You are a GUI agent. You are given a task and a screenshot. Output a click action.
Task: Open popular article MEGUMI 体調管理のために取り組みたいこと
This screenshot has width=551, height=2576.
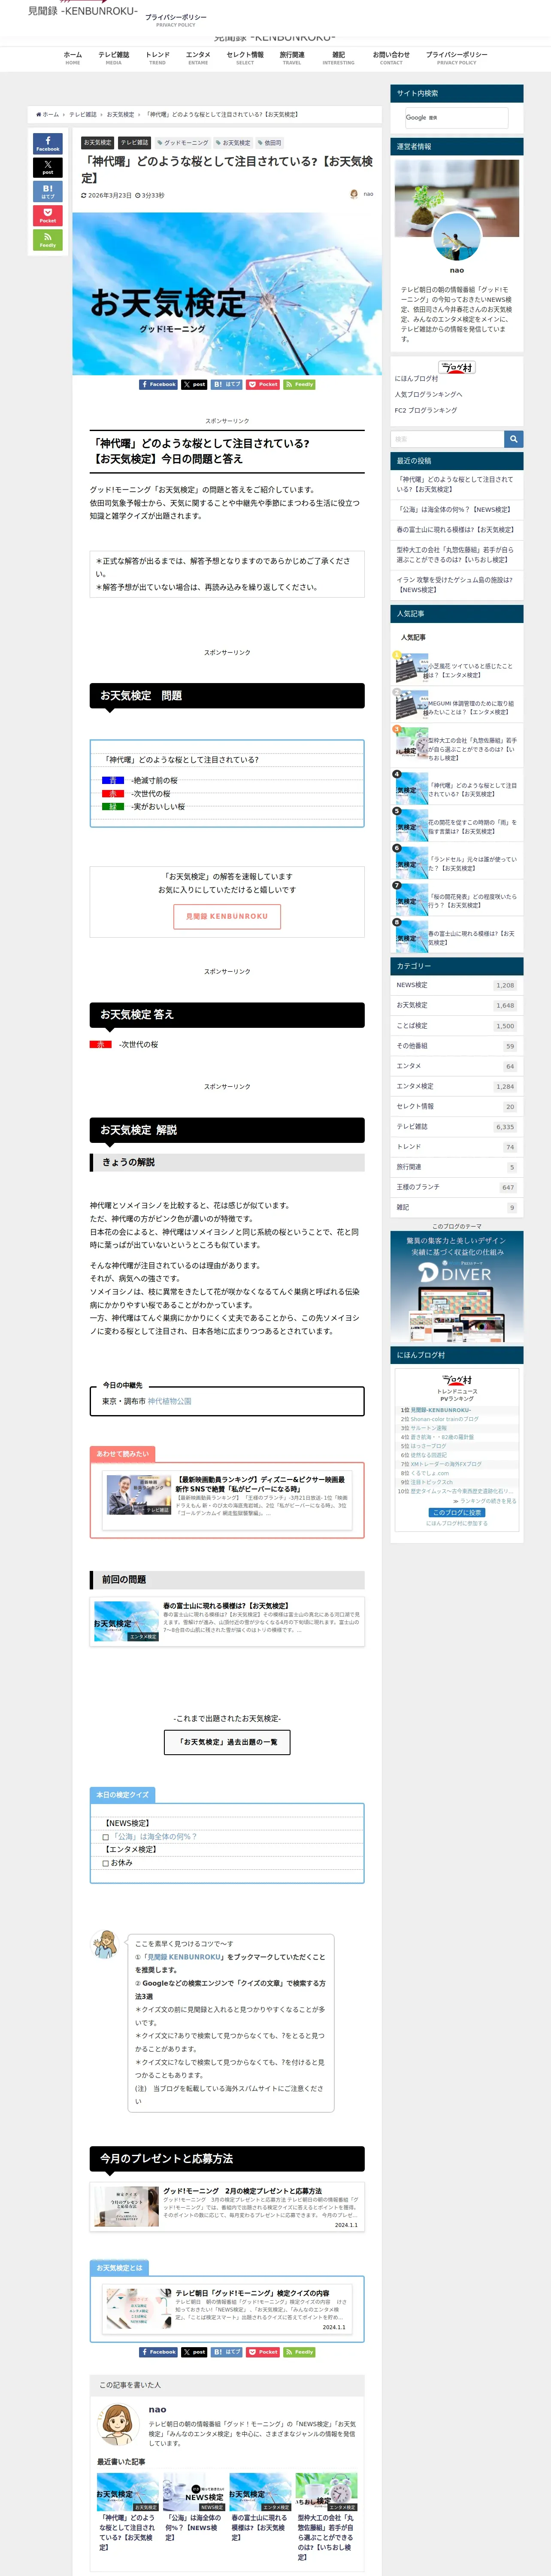(456, 707)
